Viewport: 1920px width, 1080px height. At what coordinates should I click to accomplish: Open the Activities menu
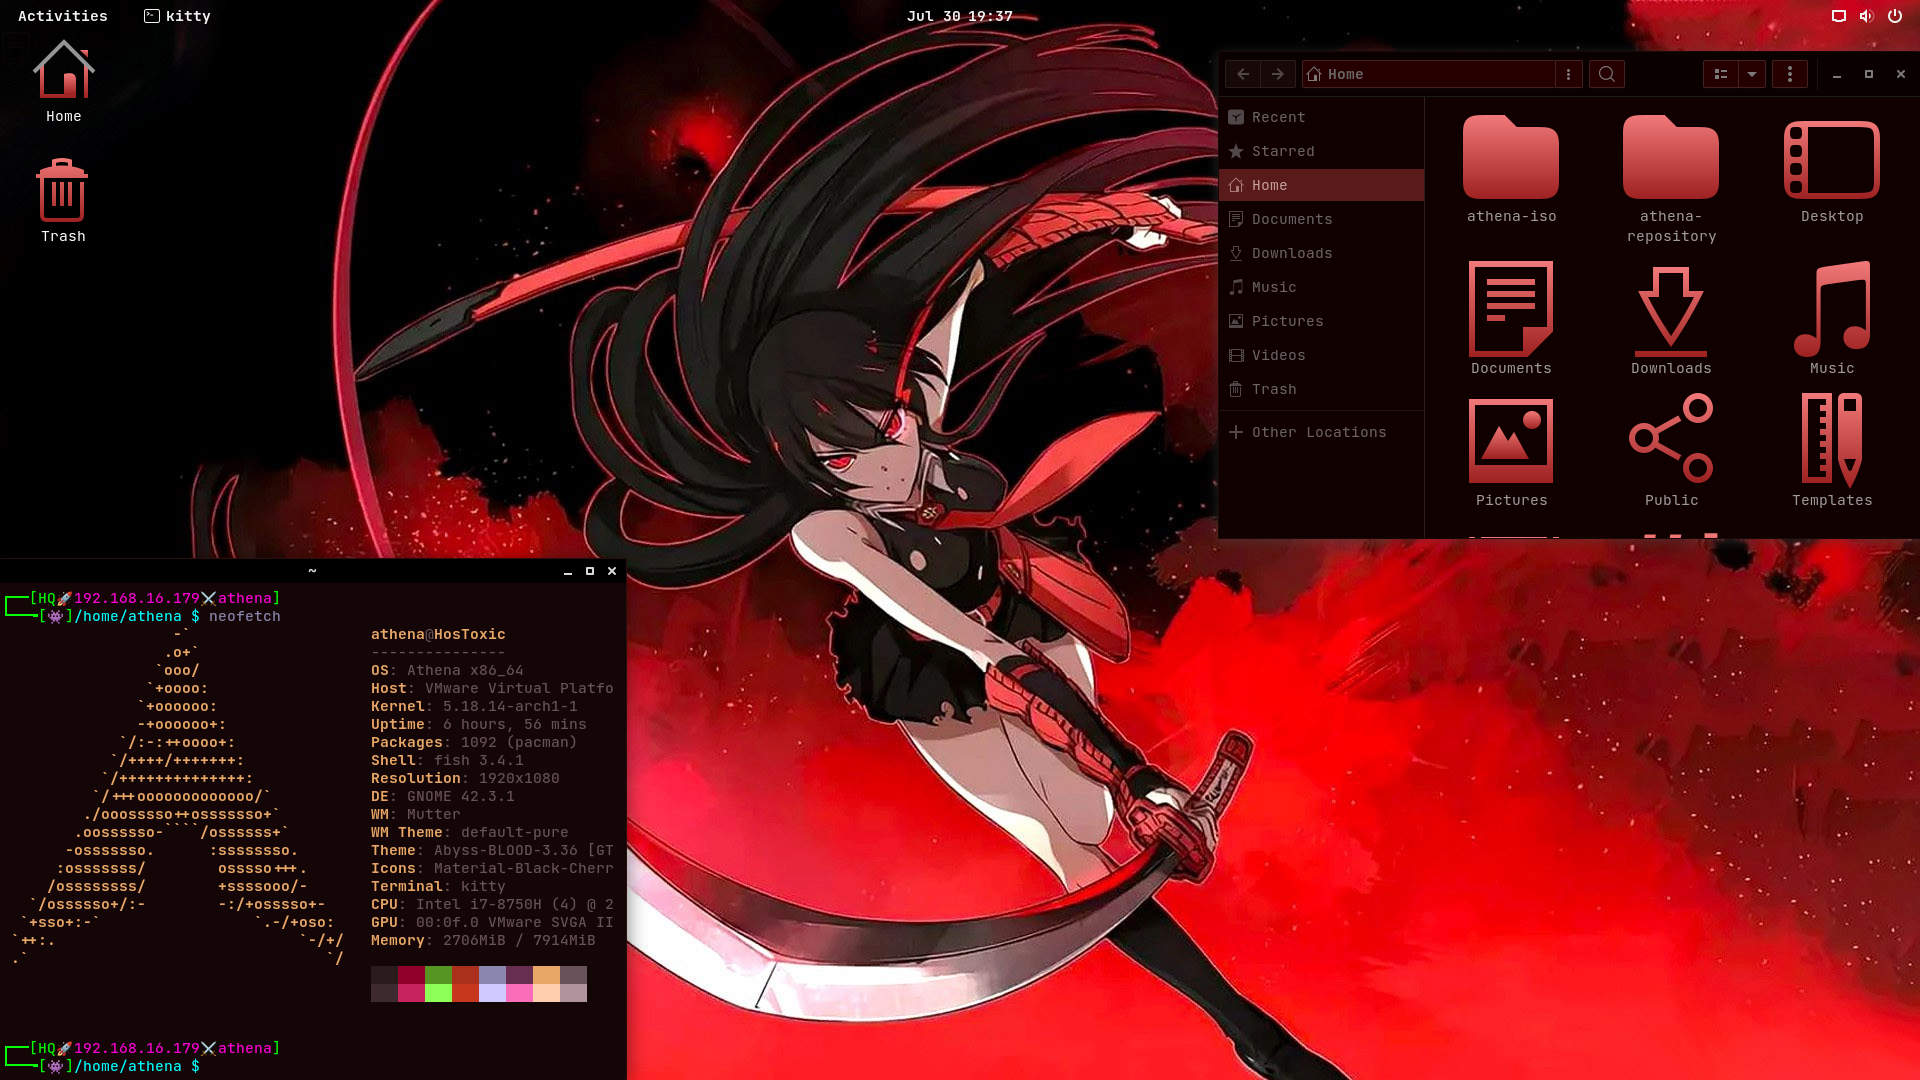point(62,15)
